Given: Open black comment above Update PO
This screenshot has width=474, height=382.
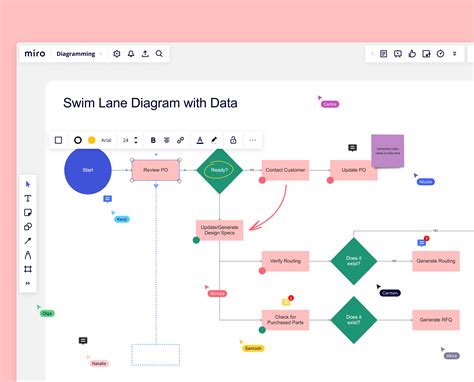Looking at the screenshot, I should [x=352, y=148].
